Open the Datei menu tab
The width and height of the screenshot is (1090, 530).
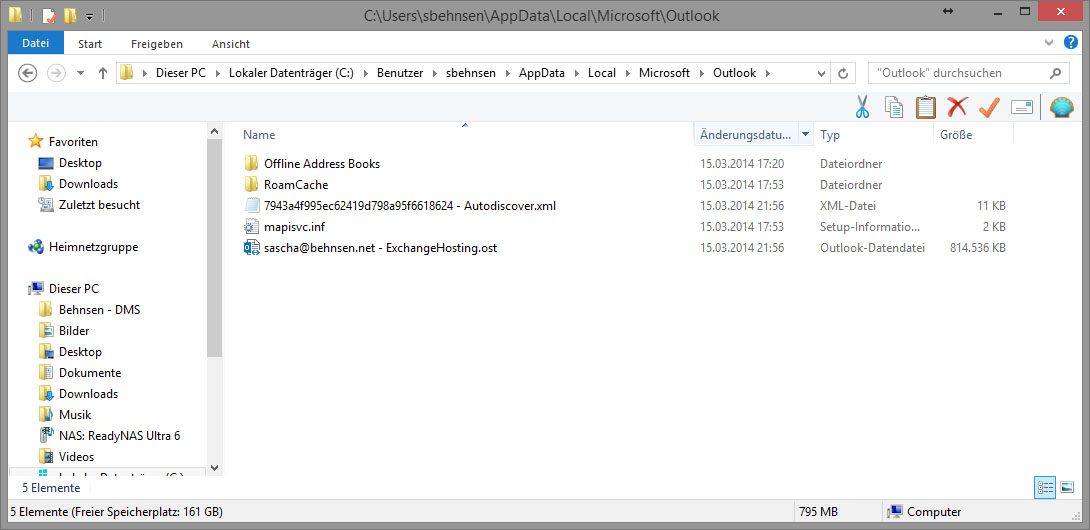point(35,43)
